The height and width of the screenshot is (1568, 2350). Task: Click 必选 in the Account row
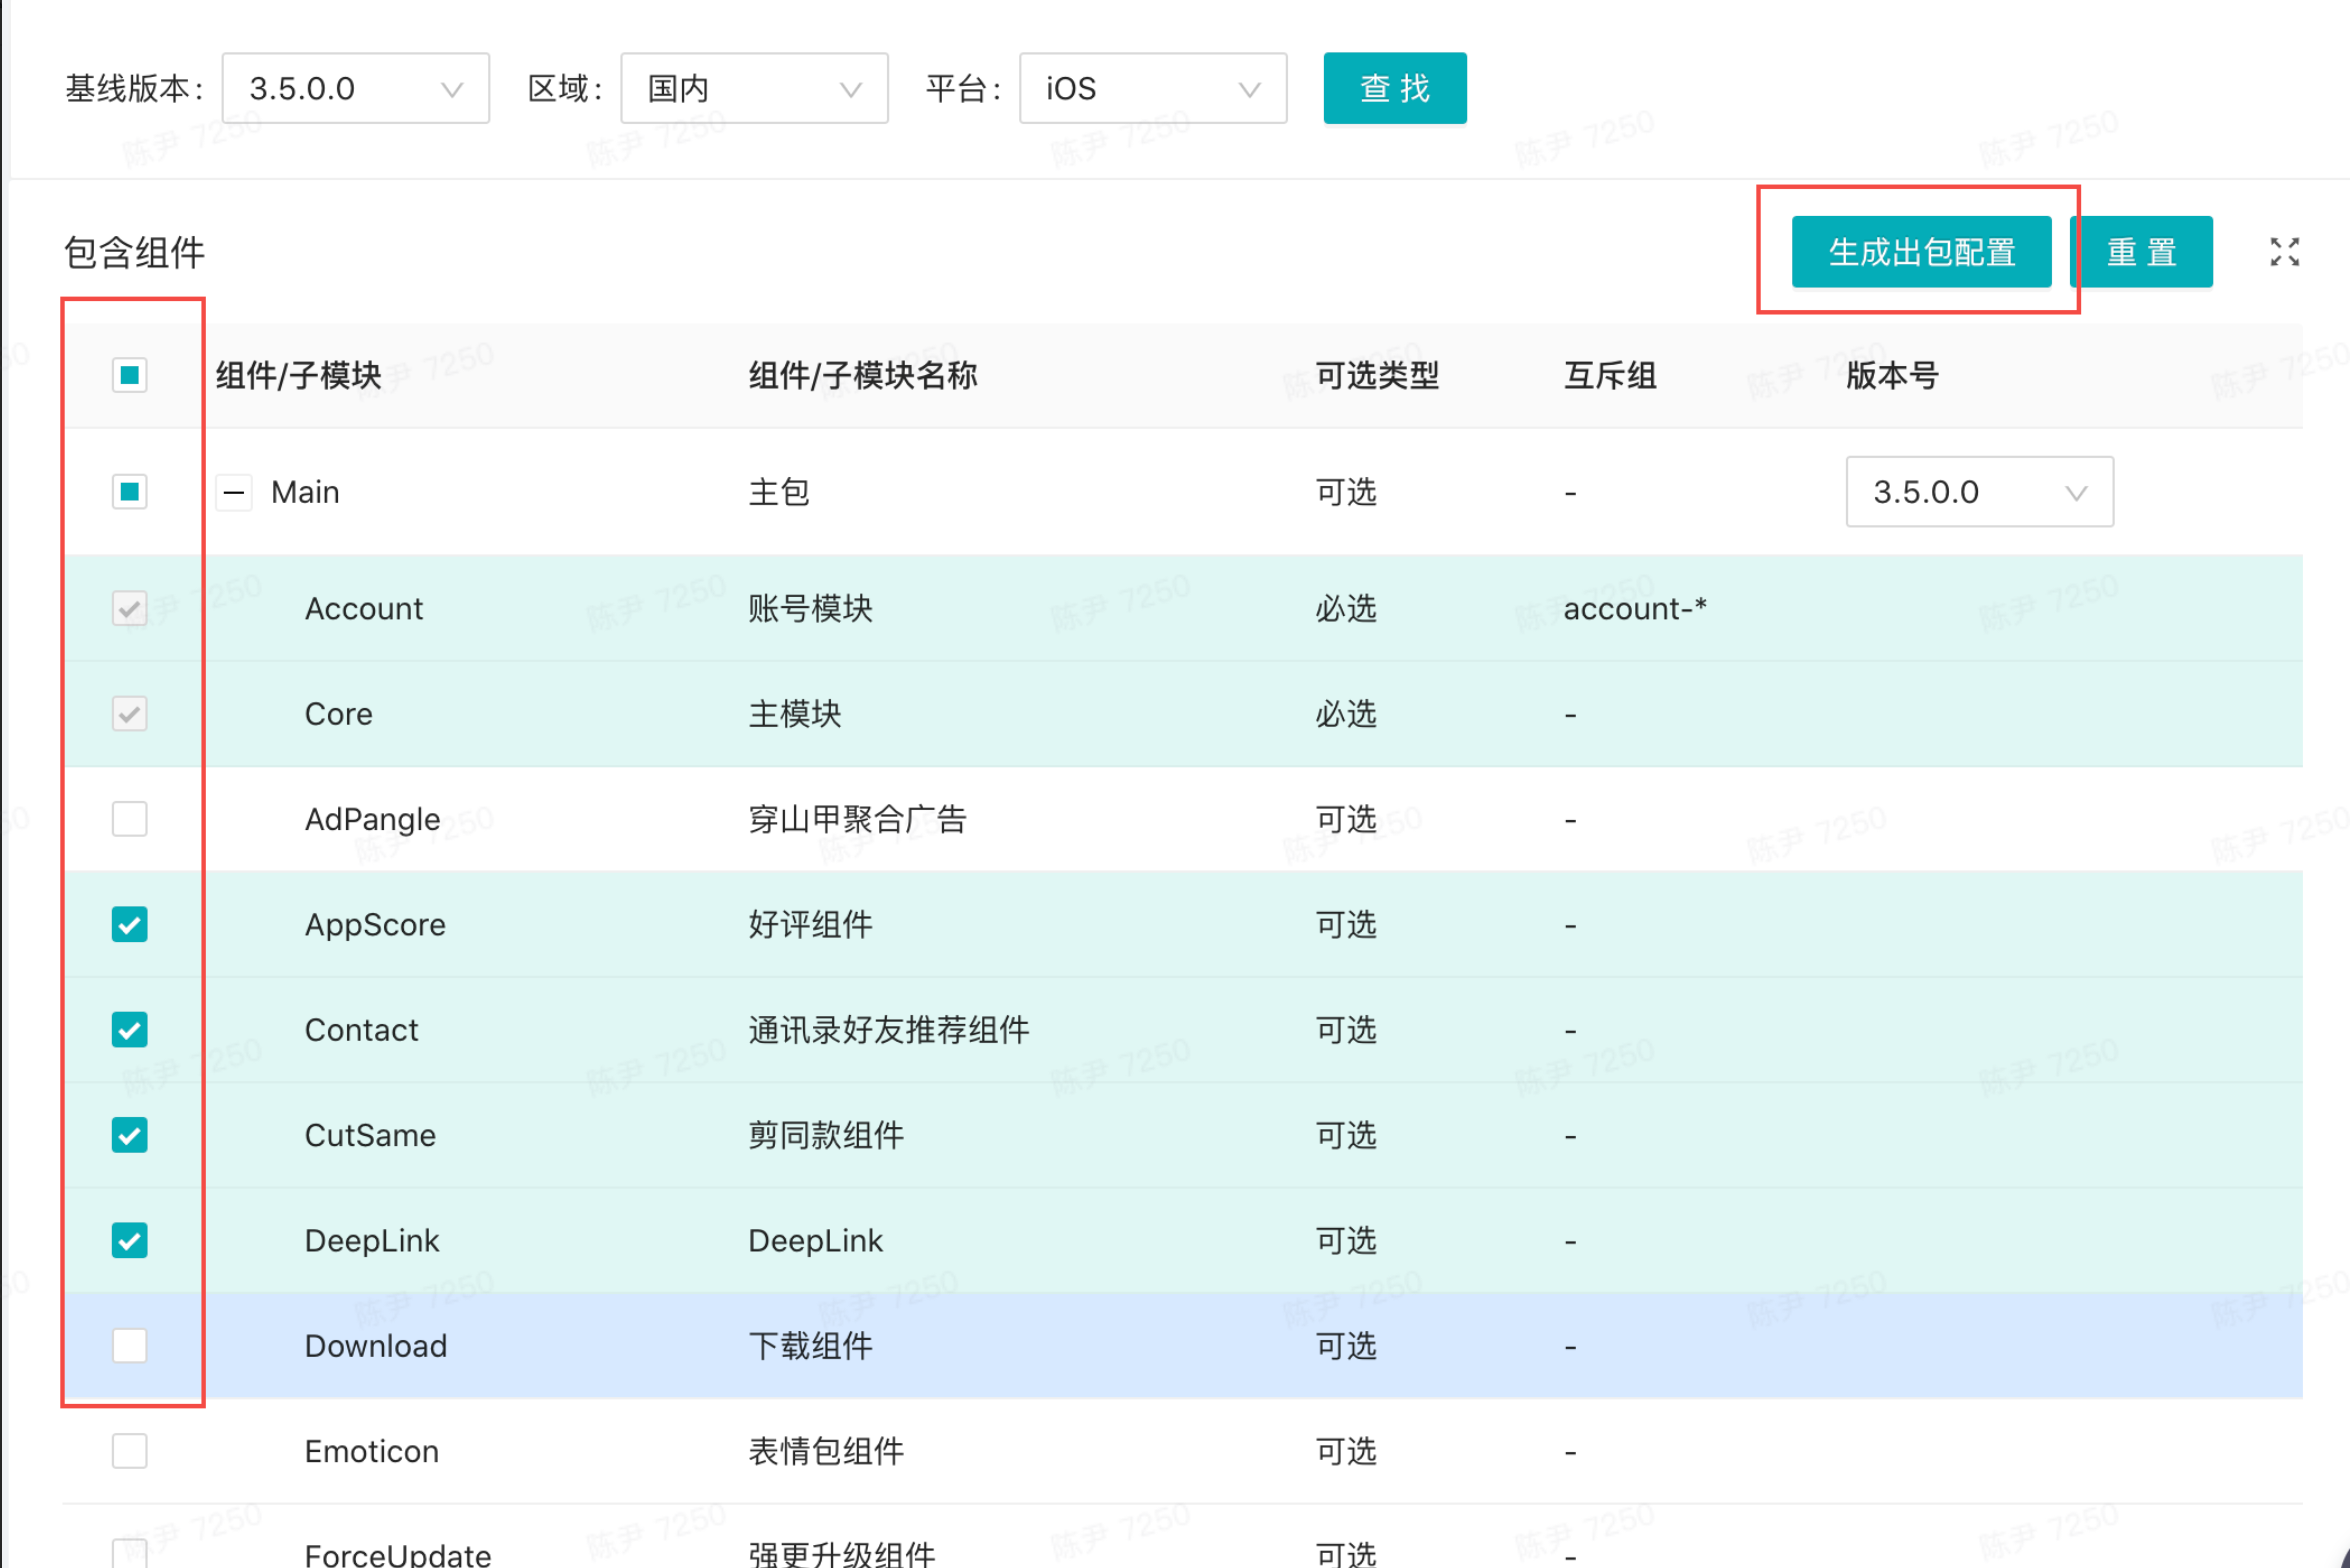tap(1346, 608)
